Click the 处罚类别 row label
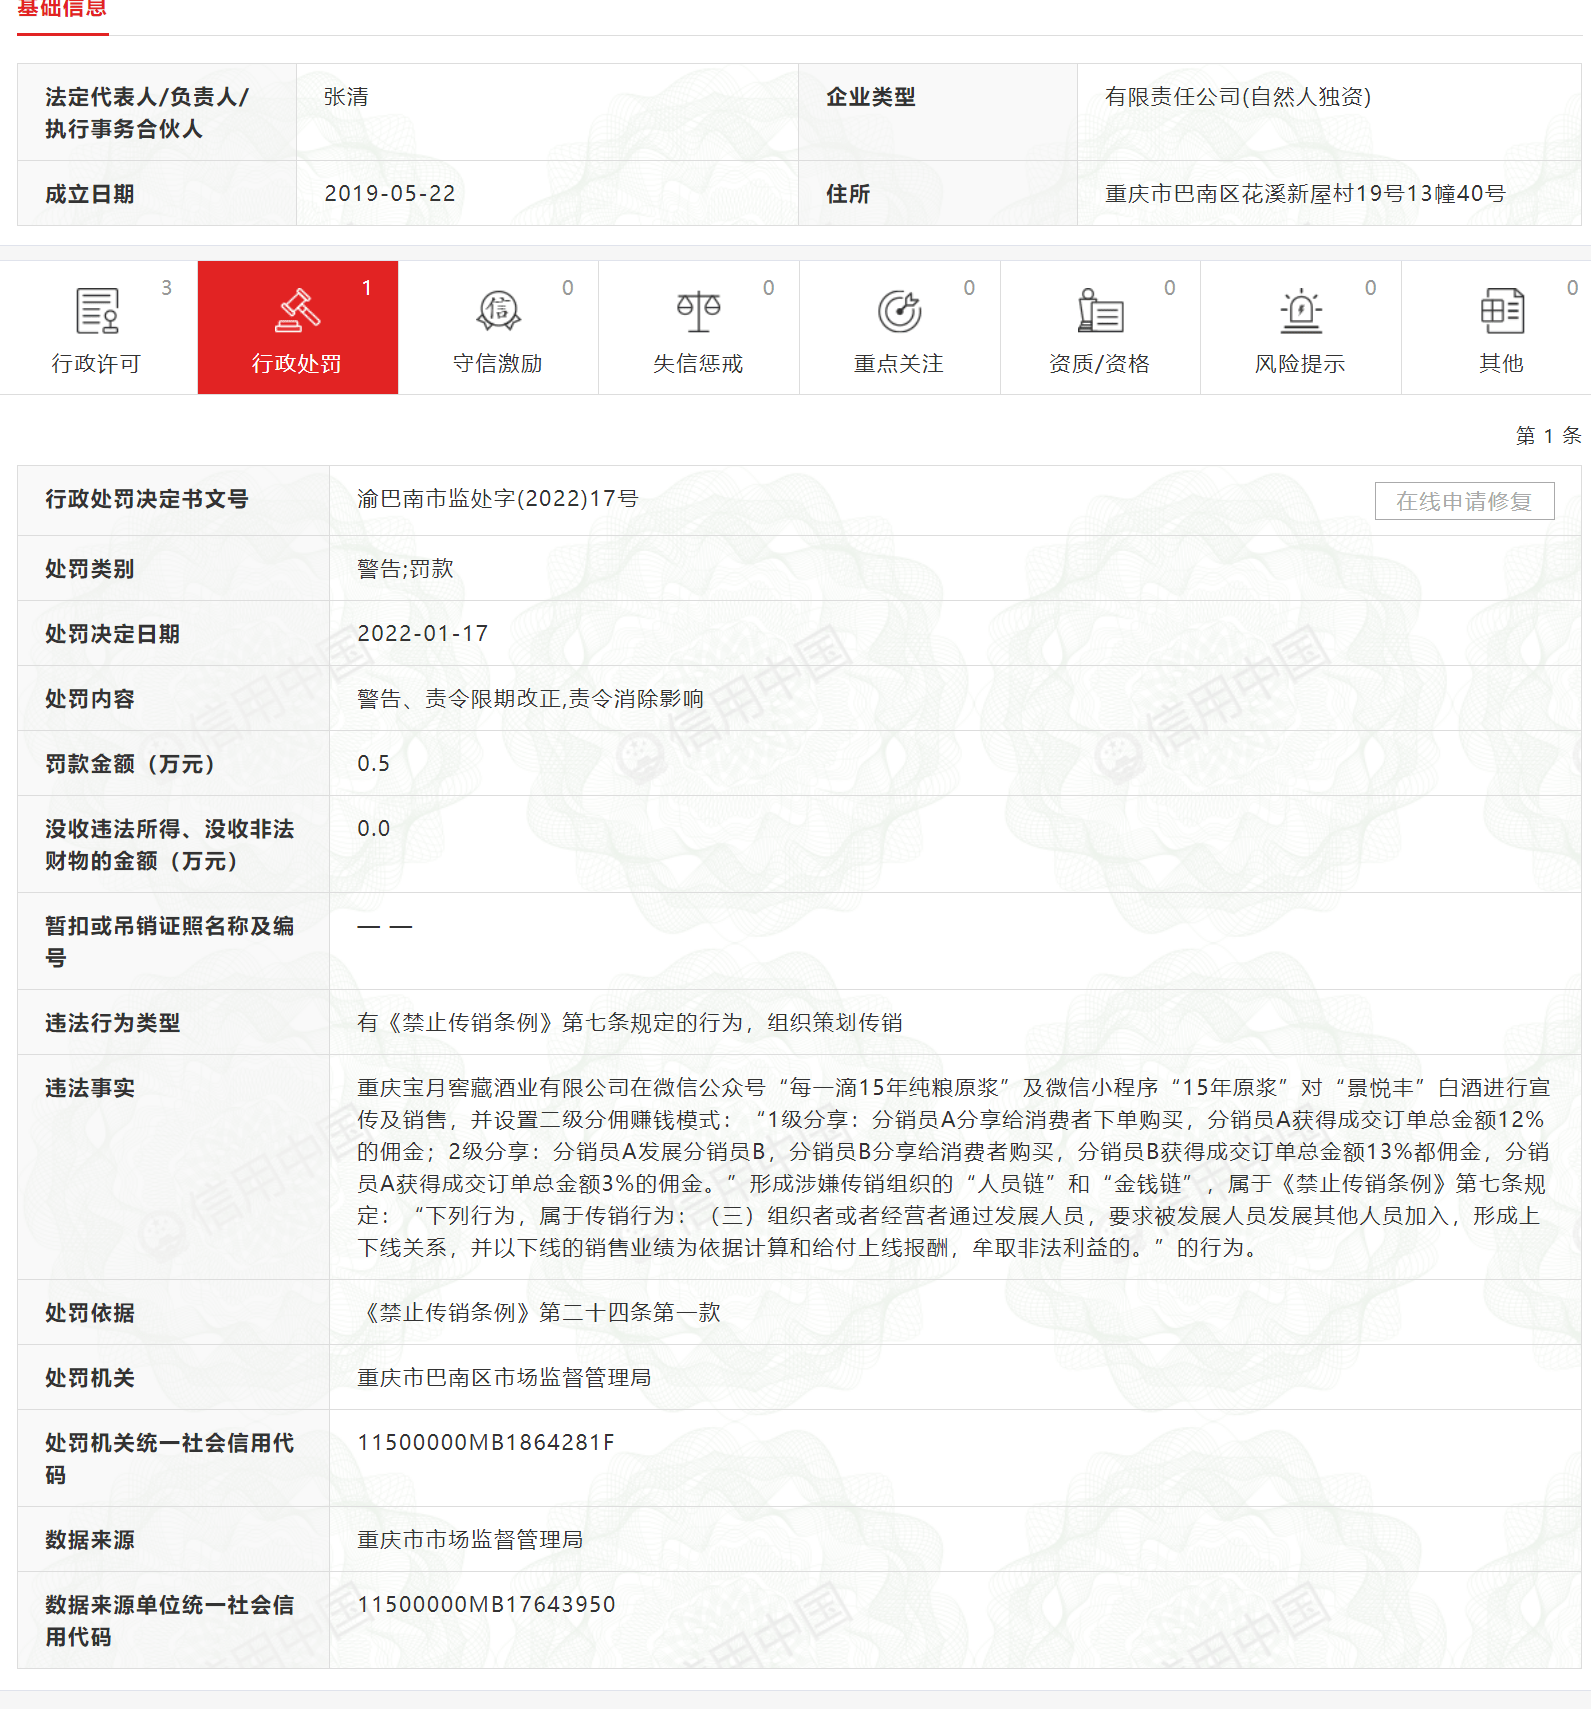 (90, 569)
